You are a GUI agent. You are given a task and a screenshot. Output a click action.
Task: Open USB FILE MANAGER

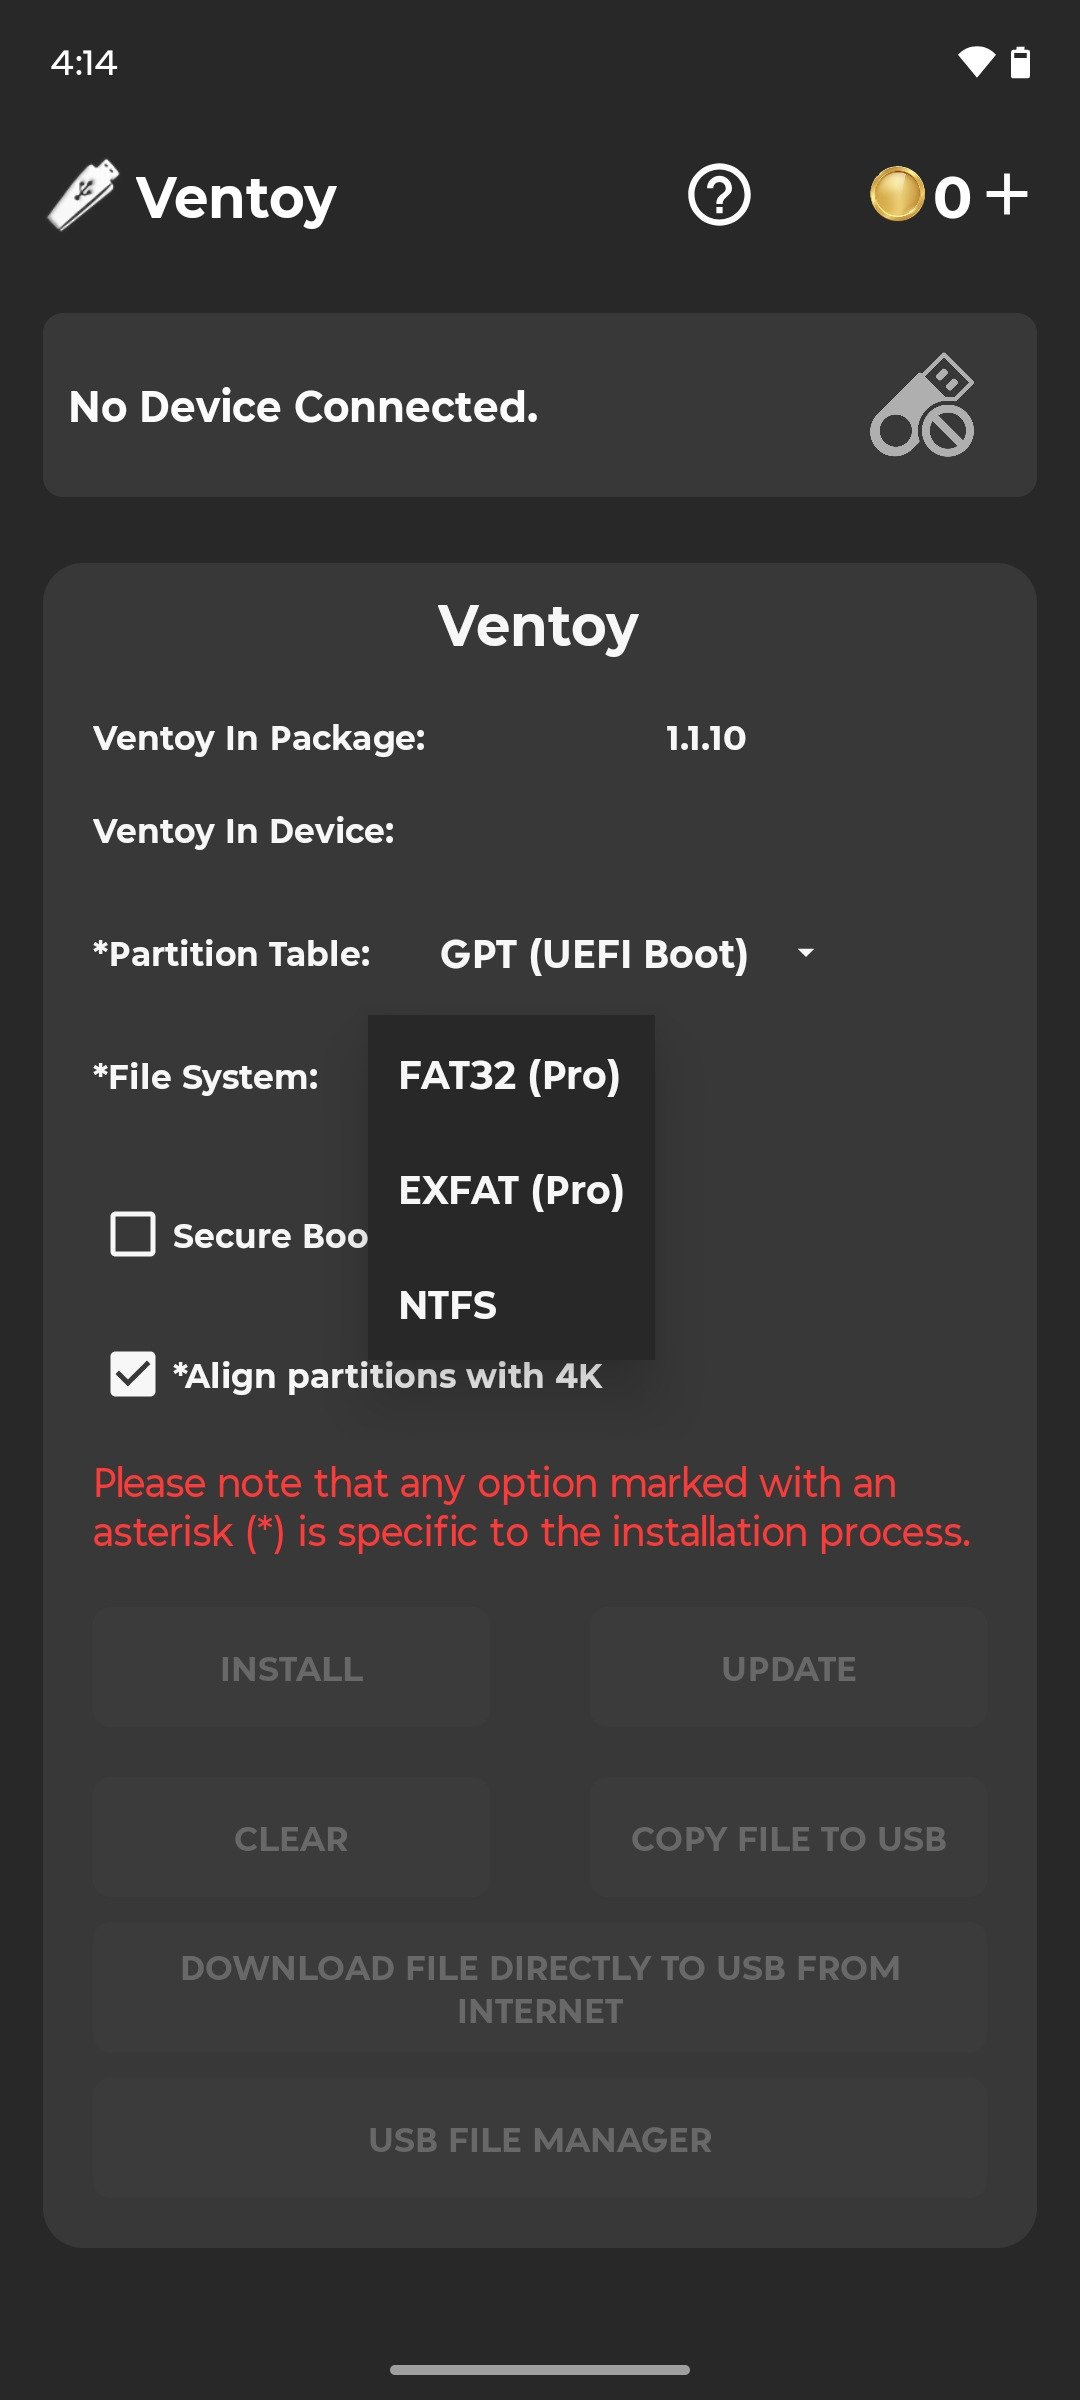(540, 2139)
